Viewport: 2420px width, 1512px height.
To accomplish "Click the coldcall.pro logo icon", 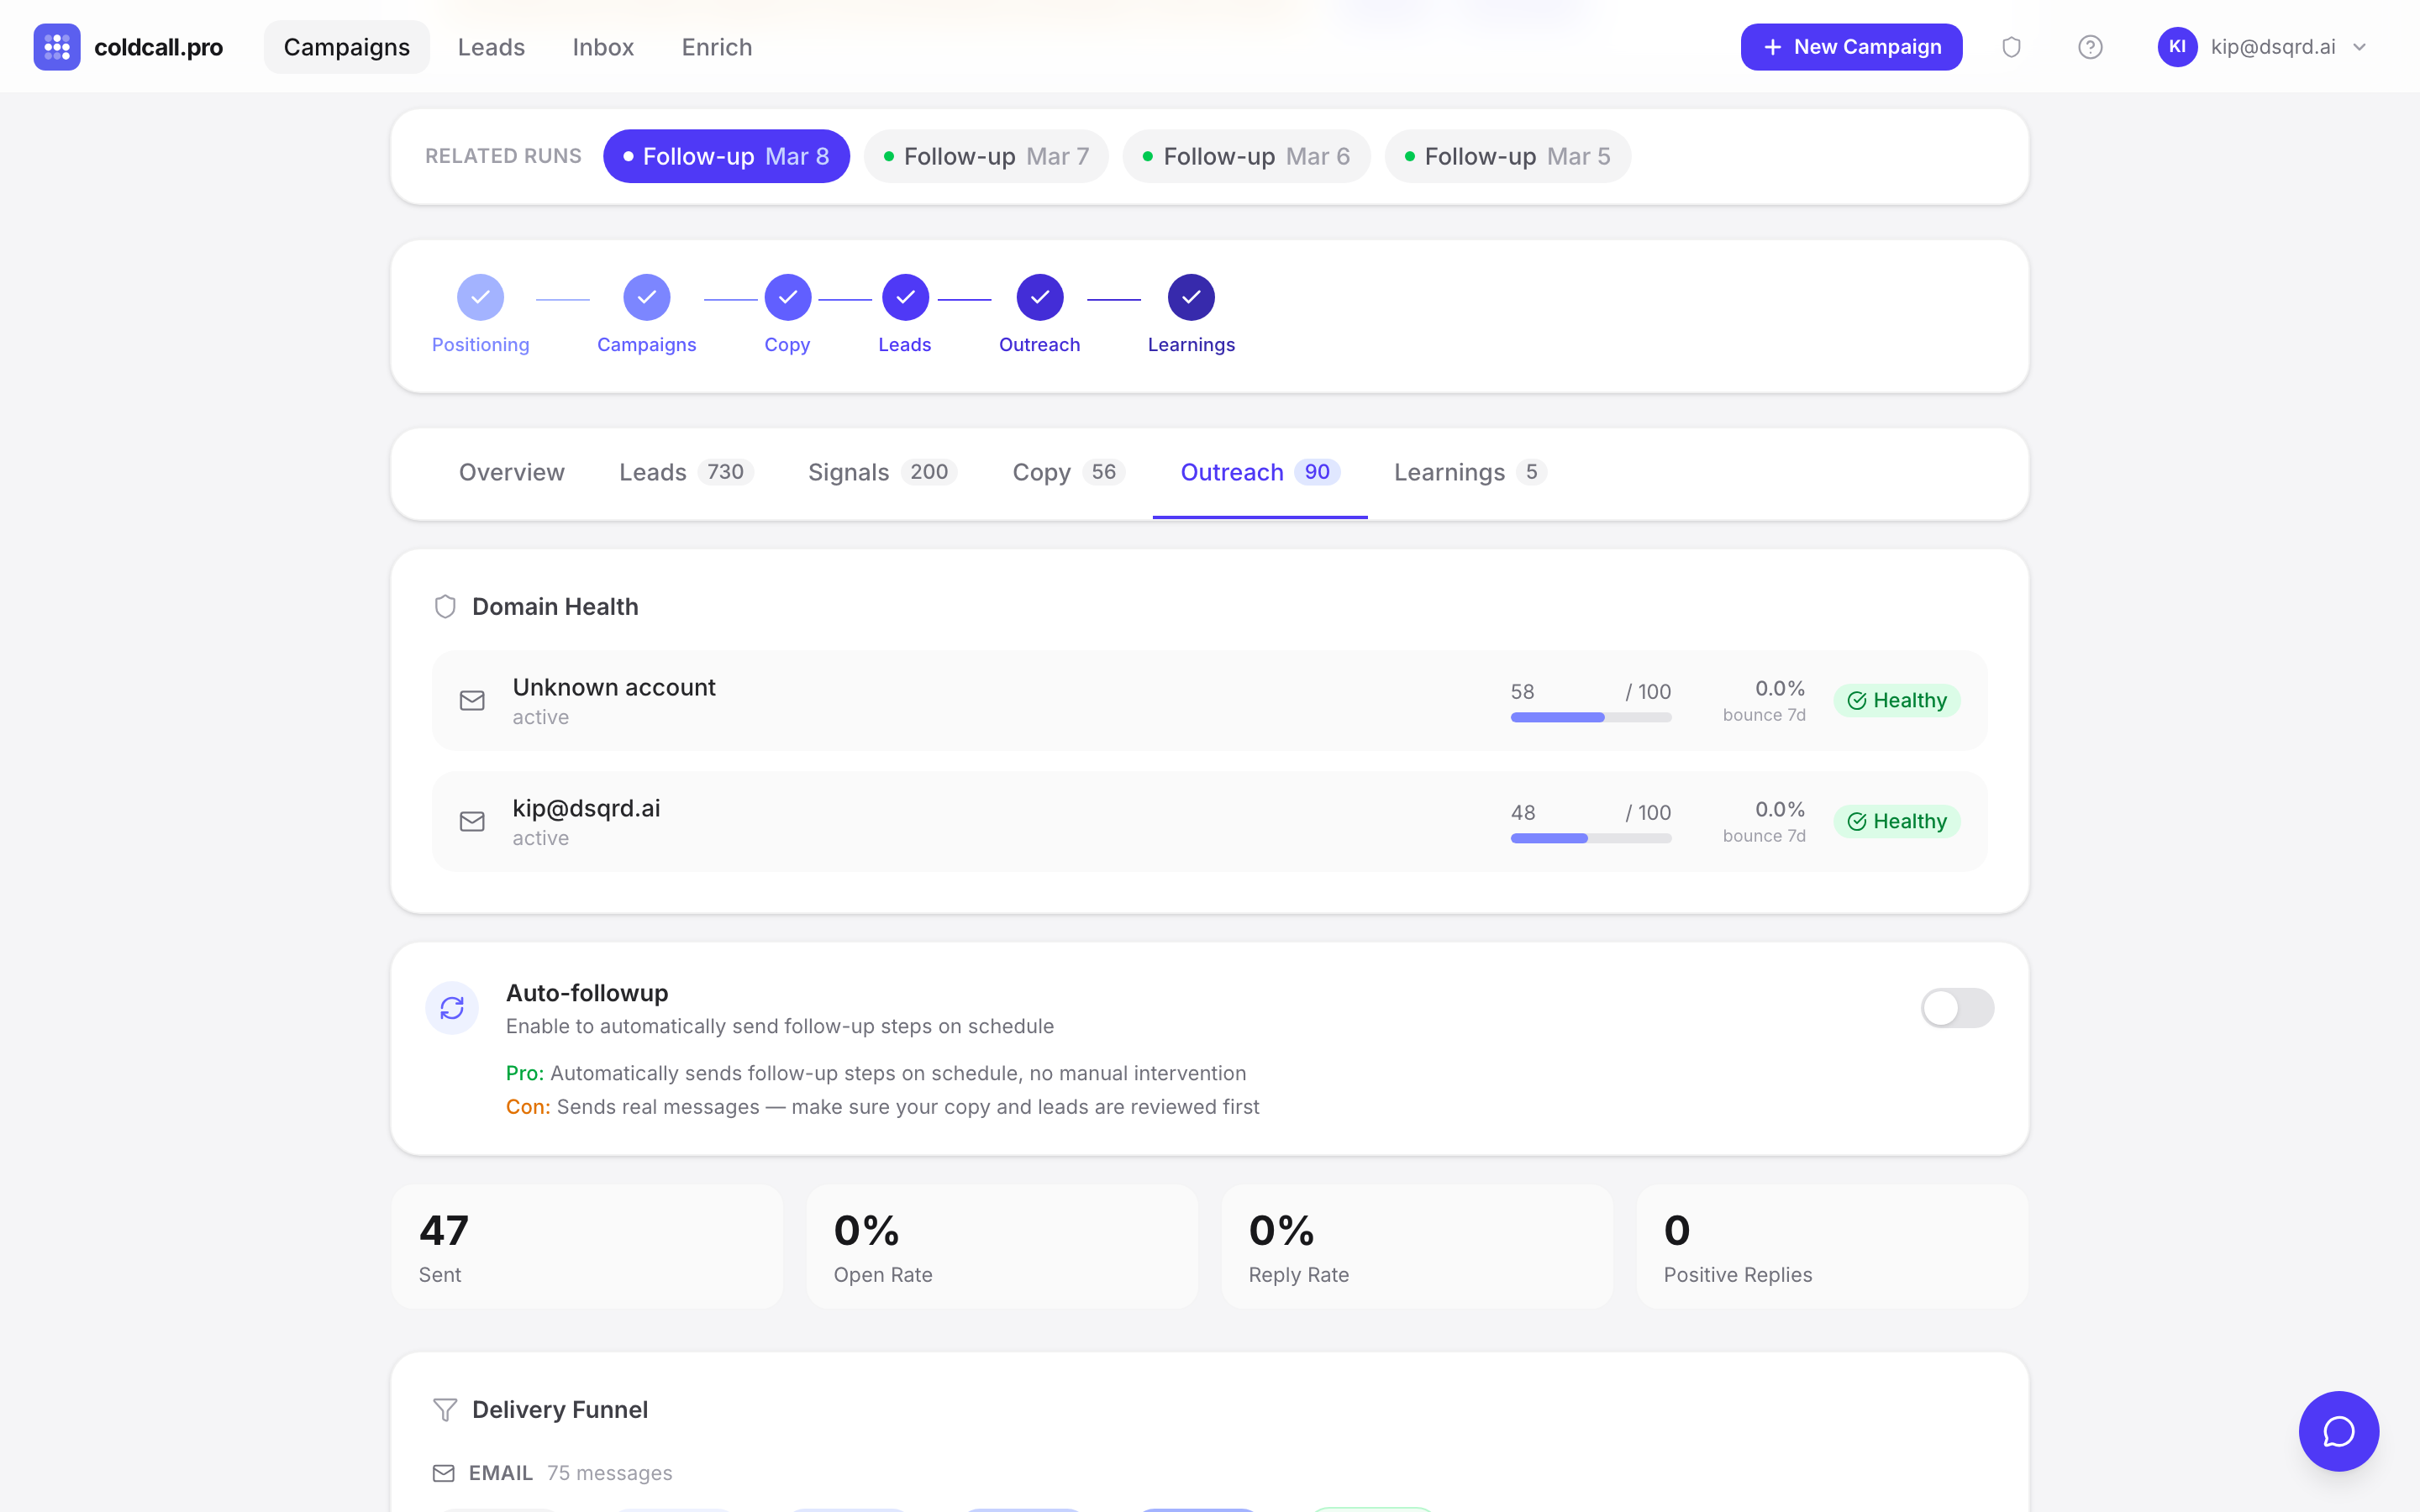I will tap(57, 46).
